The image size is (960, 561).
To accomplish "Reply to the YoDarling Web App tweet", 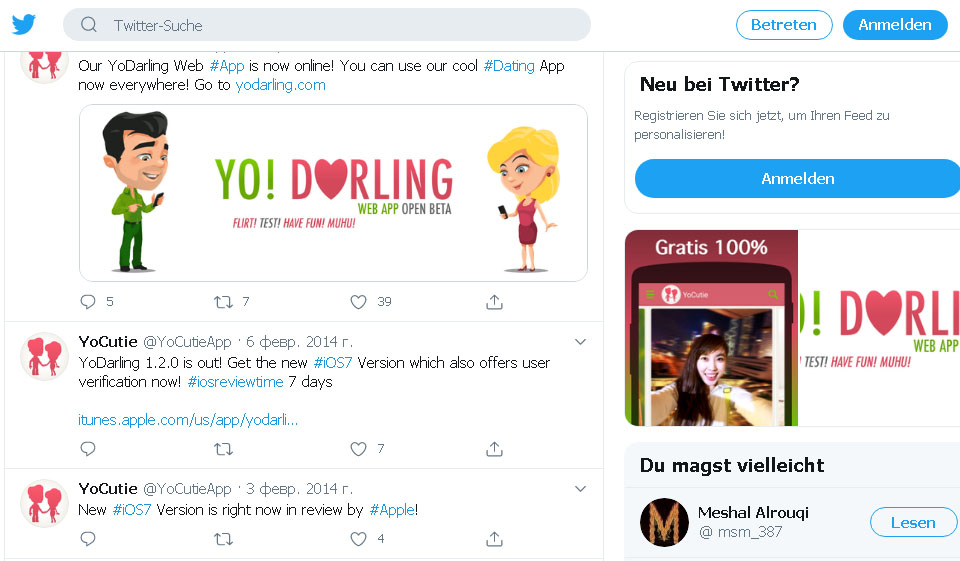I will coord(88,302).
